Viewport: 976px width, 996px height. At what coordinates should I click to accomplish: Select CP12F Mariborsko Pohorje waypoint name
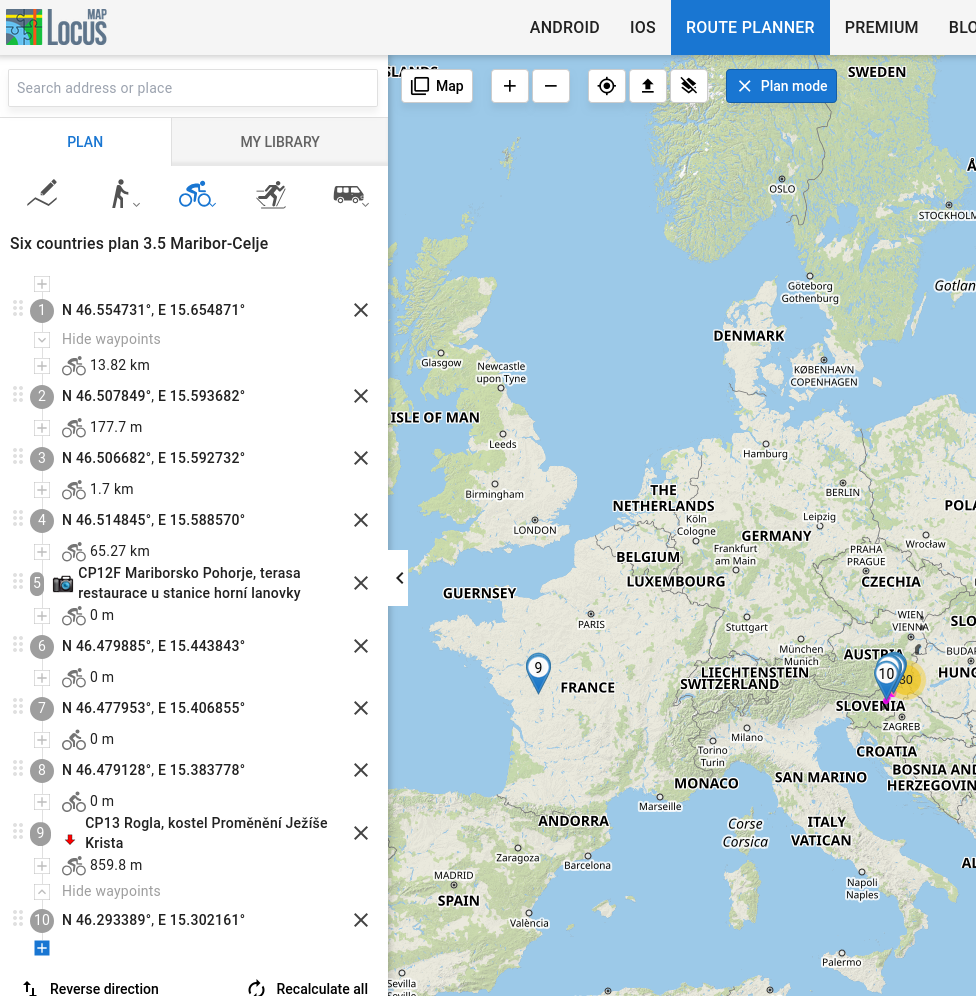pos(189,583)
